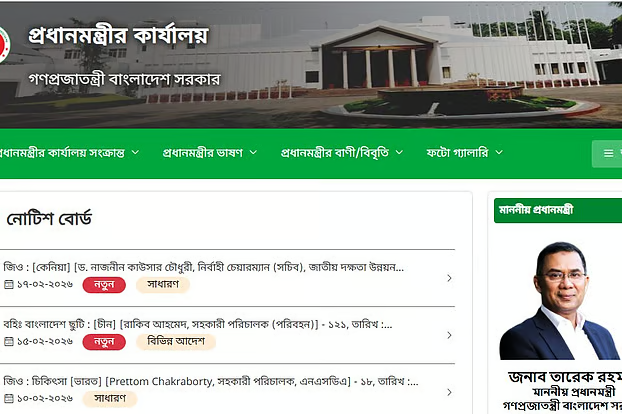
Task: Expand the প্রধানমন্ত্রীর বাণী/বিবৃতি dropdown chevron
Action: click(x=399, y=152)
